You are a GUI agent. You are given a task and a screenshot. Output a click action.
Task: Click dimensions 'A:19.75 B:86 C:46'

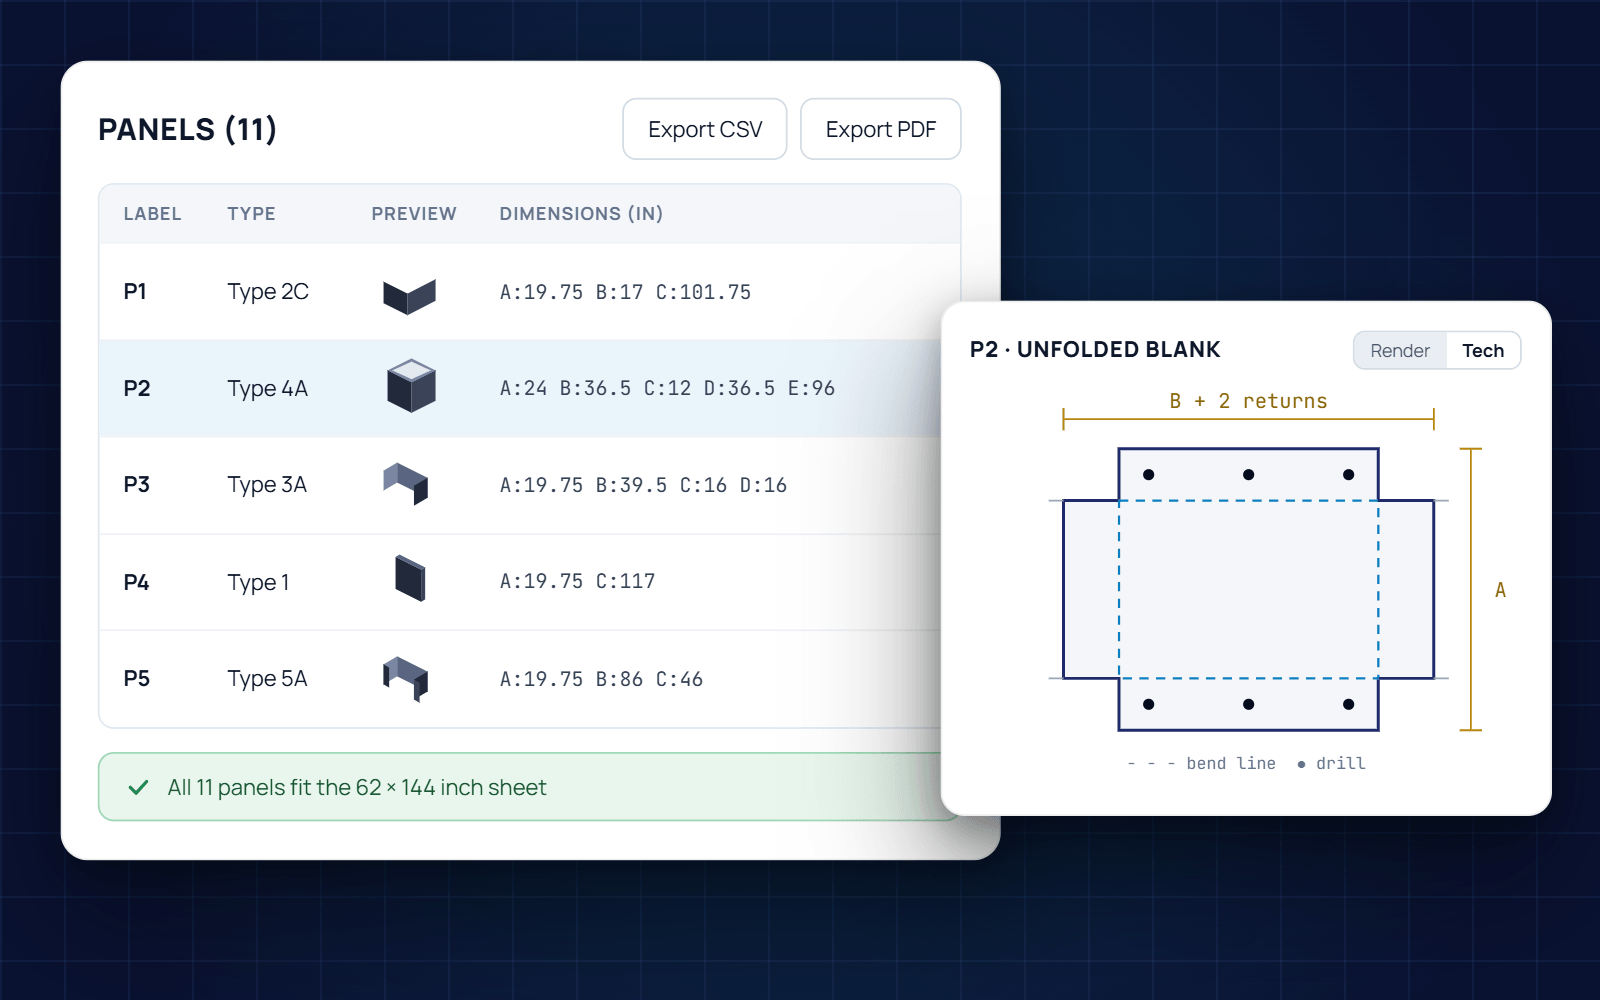tap(601, 679)
